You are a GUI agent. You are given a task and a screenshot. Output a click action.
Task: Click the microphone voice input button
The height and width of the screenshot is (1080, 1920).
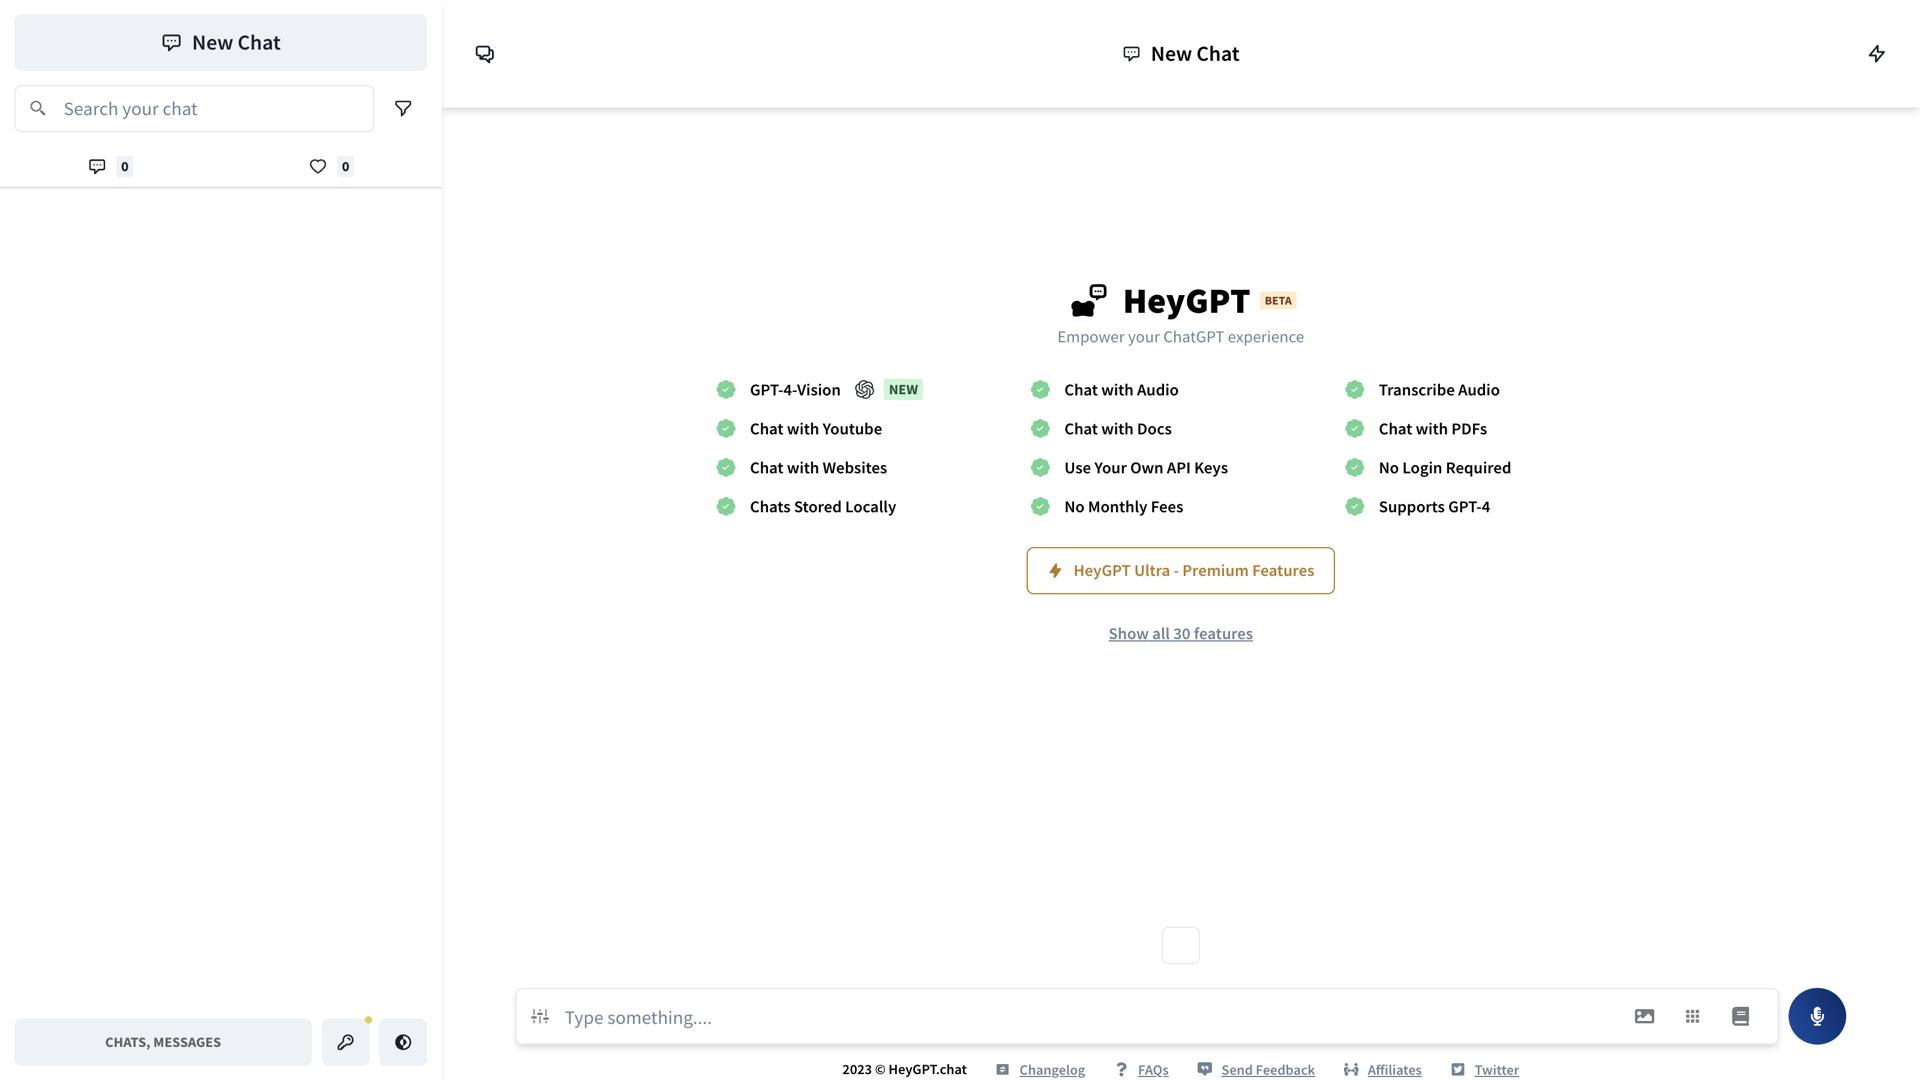pos(1816,1016)
